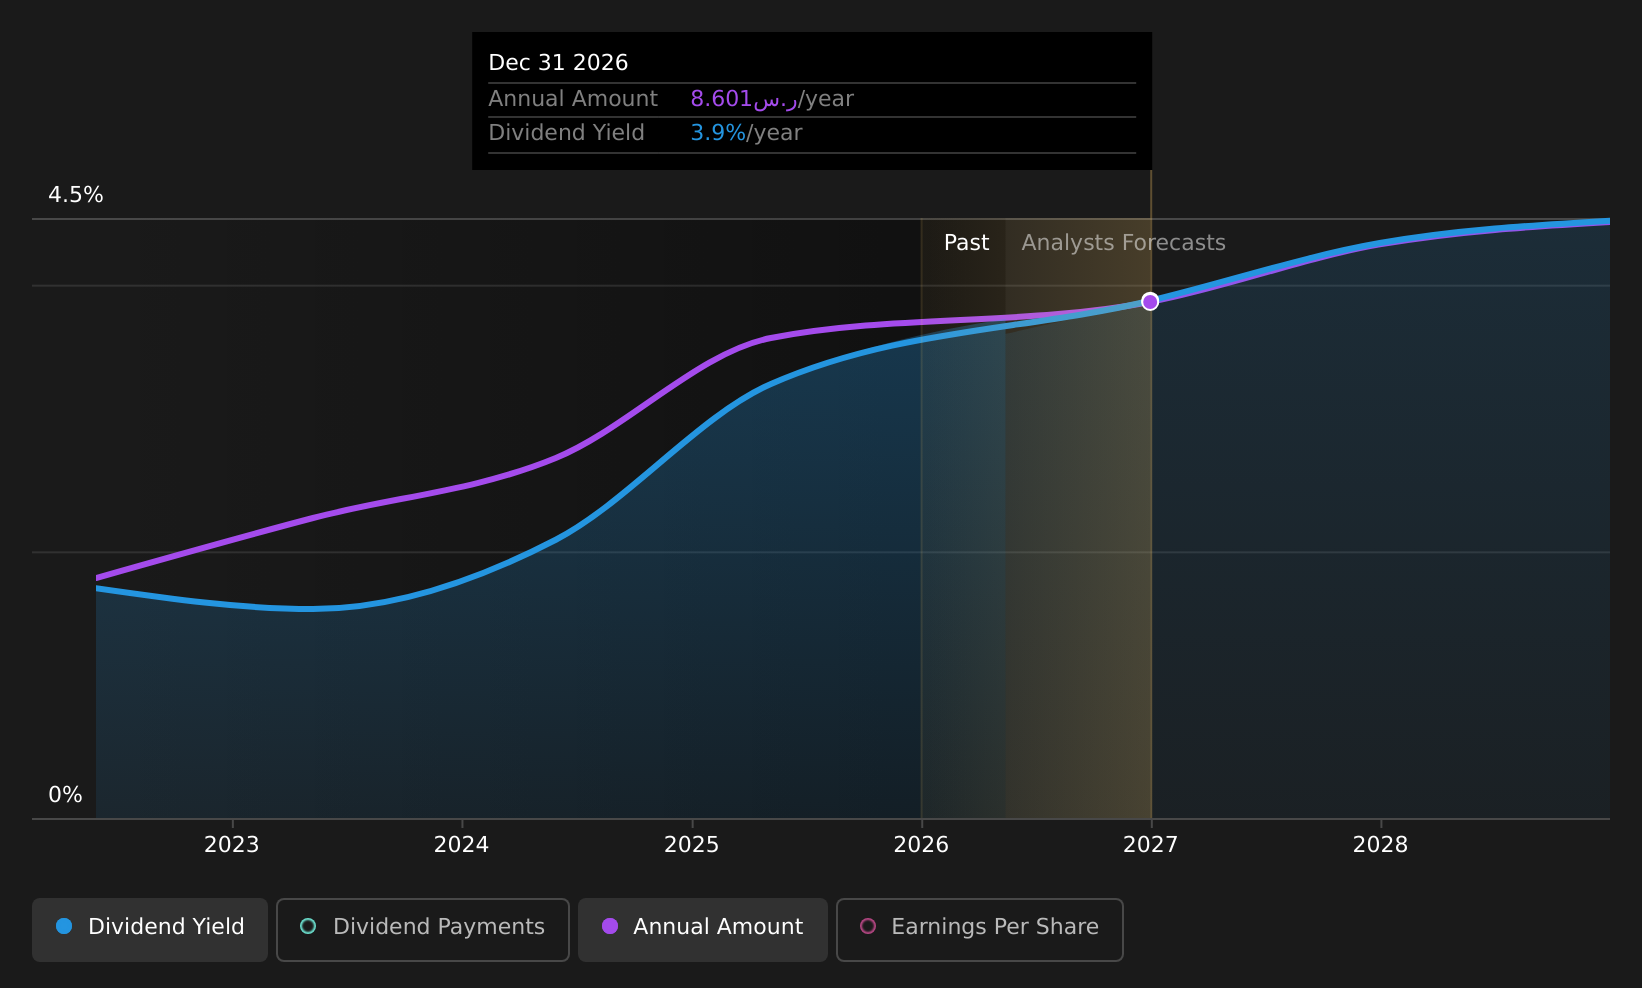The height and width of the screenshot is (988, 1642).
Task: Click the Dec 31 2026 data point marker
Action: click(x=1150, y=301)
